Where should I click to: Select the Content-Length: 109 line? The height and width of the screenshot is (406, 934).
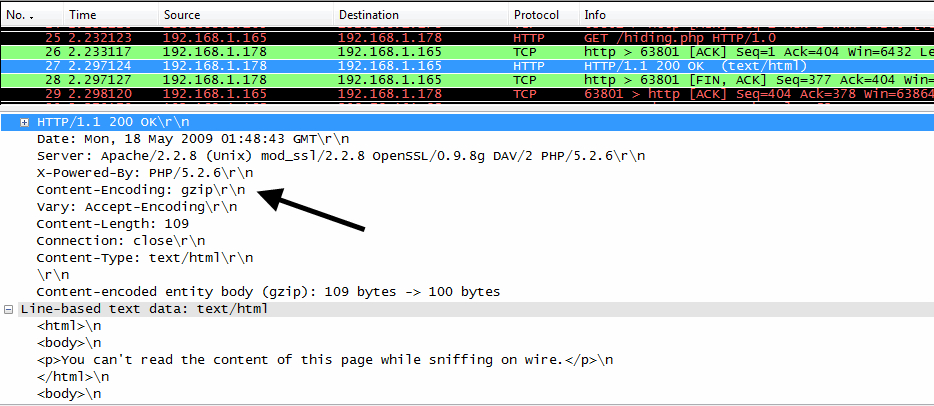coord(113,224)
